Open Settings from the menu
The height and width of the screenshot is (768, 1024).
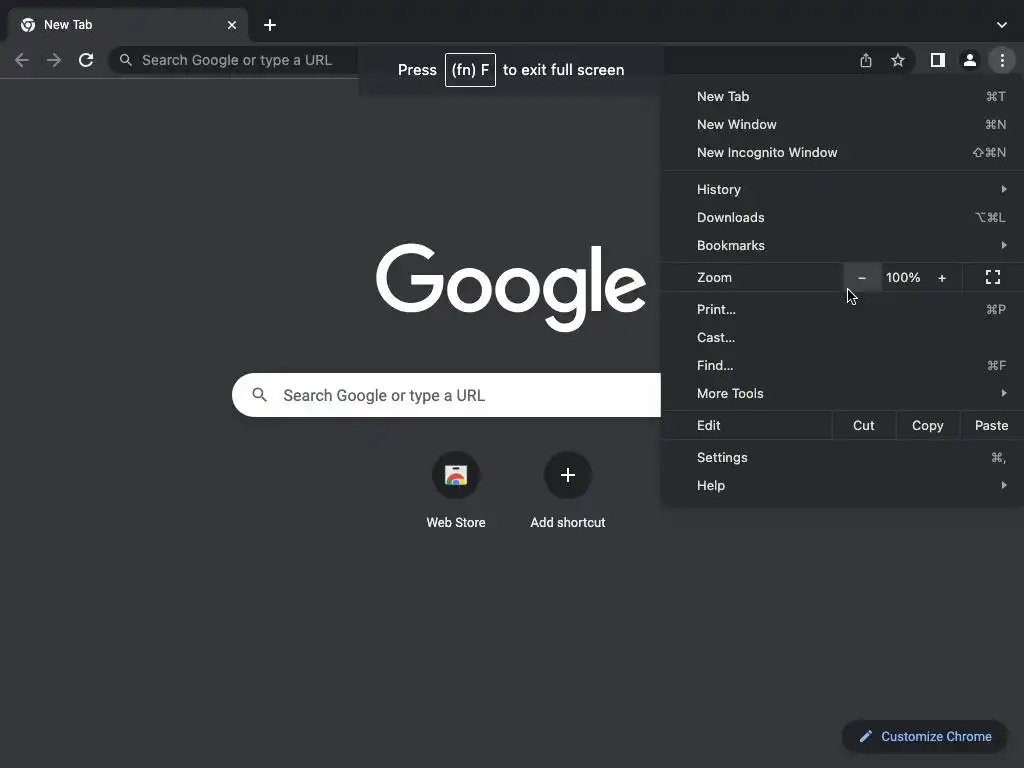[842, 458]
